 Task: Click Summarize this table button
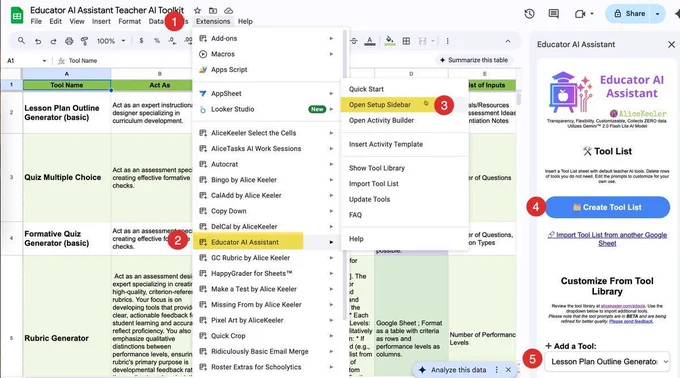[474, 60]
